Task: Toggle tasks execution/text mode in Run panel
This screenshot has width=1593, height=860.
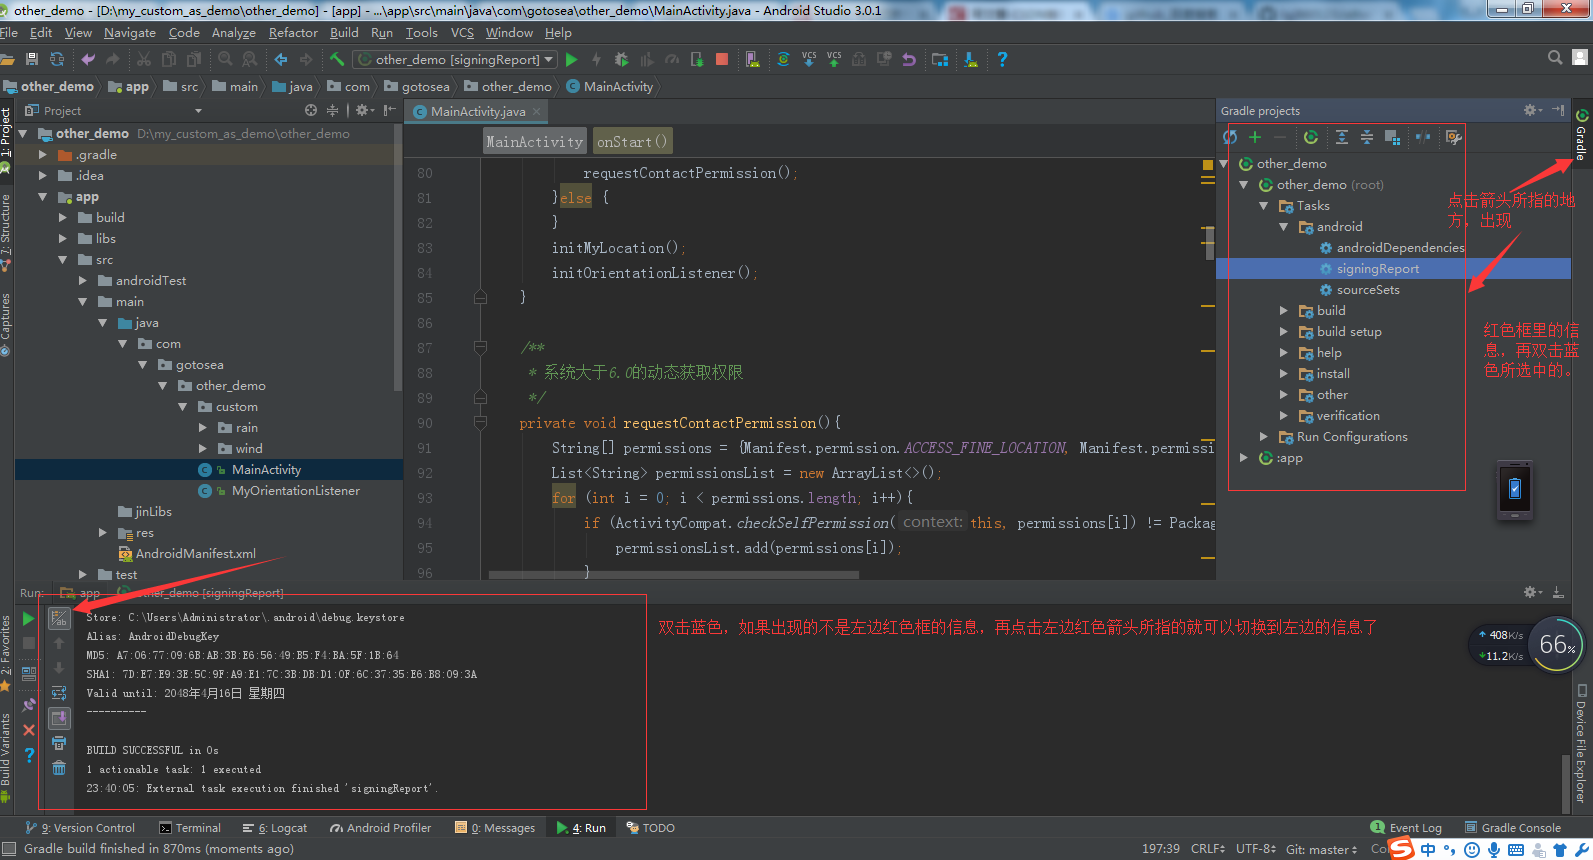Action: coord(59,619)
